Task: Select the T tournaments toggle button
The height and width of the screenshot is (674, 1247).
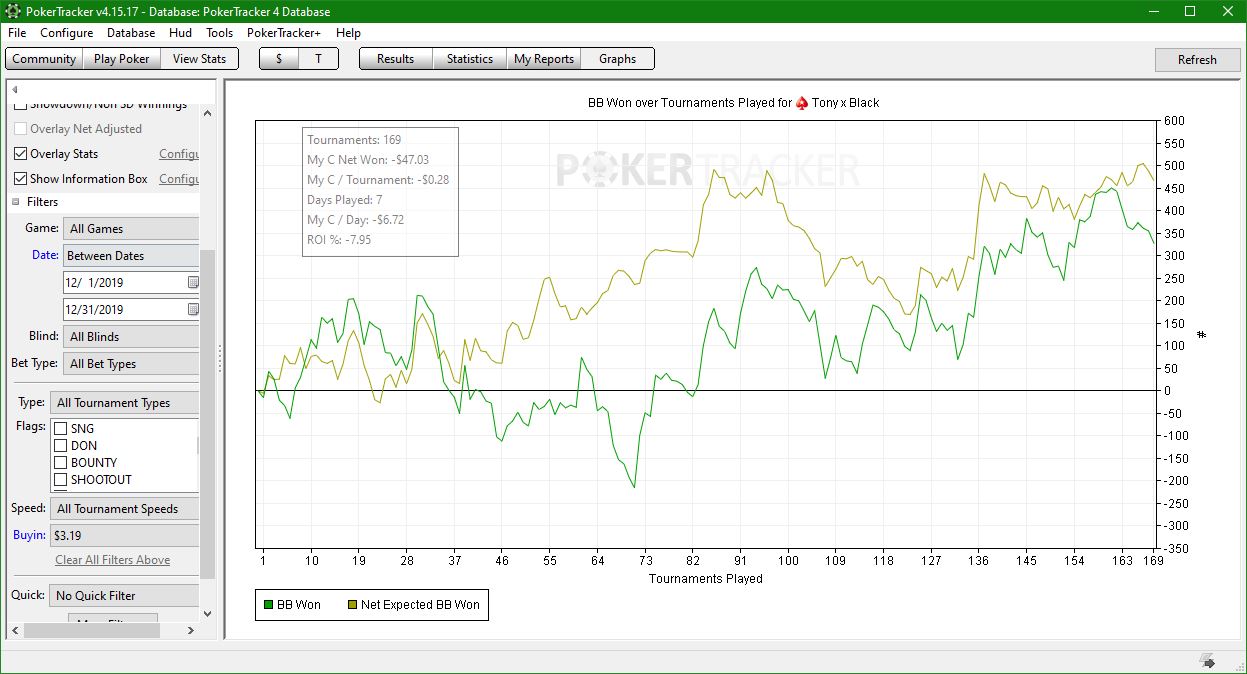Action: click(x=319, y=59)
